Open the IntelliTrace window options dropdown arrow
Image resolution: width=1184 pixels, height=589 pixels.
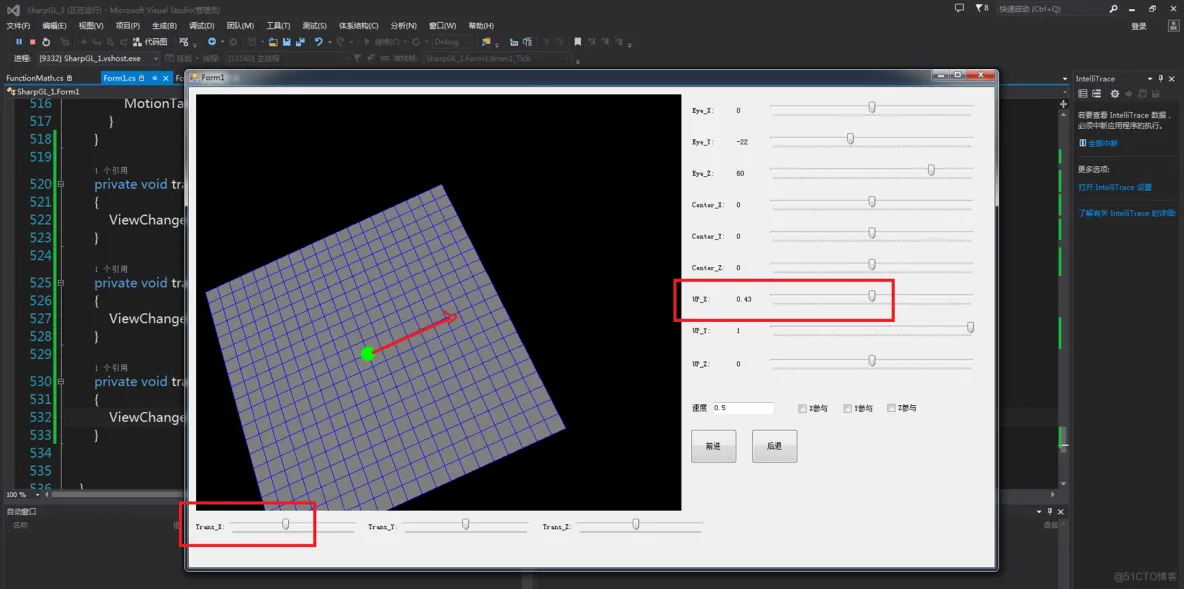coord(1149,79)
